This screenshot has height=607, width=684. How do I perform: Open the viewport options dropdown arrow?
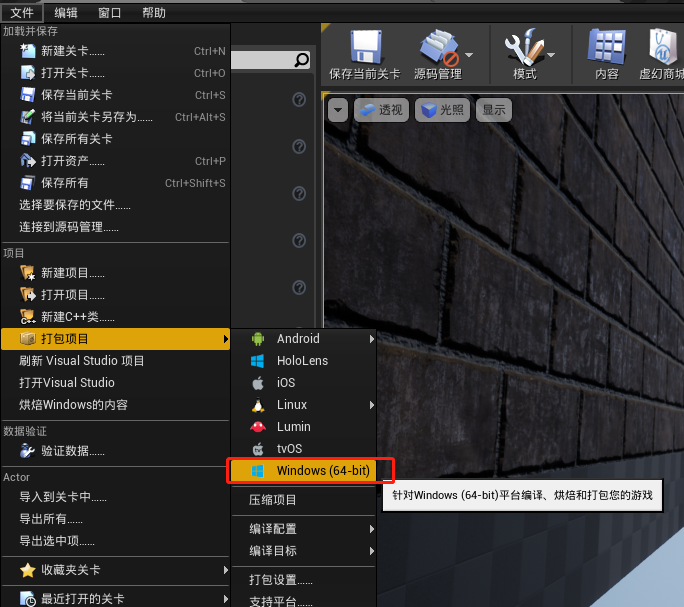(338, 110)
